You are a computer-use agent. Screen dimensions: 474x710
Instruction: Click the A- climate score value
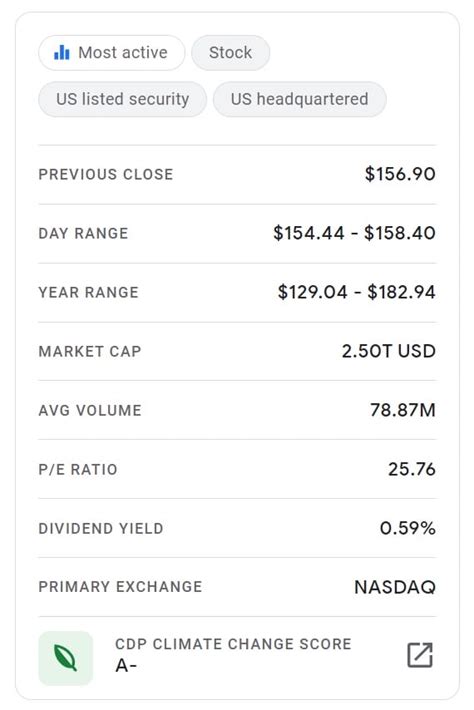coord(126,666)
